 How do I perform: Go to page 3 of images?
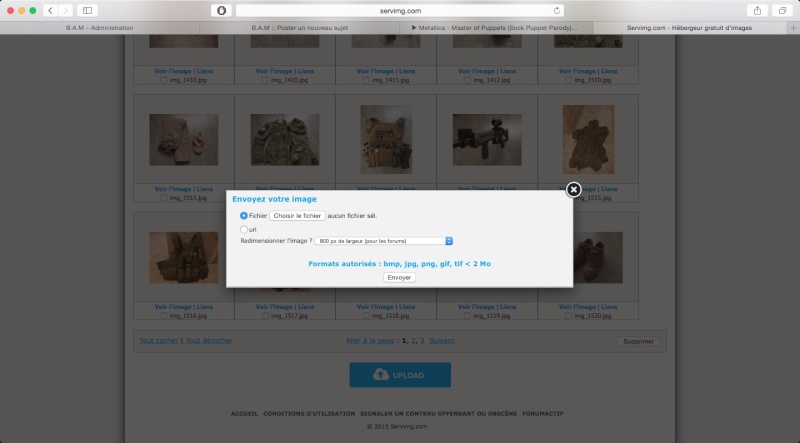(422, 340)
